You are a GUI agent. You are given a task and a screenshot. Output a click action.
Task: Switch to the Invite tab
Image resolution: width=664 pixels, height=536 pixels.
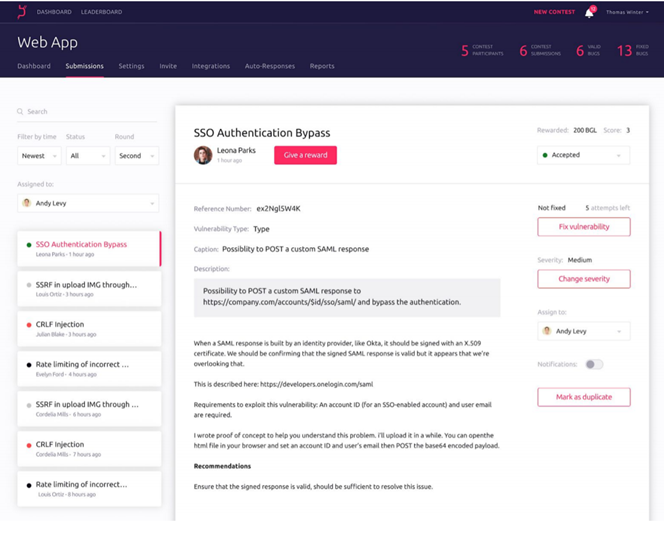coord(168,66)
